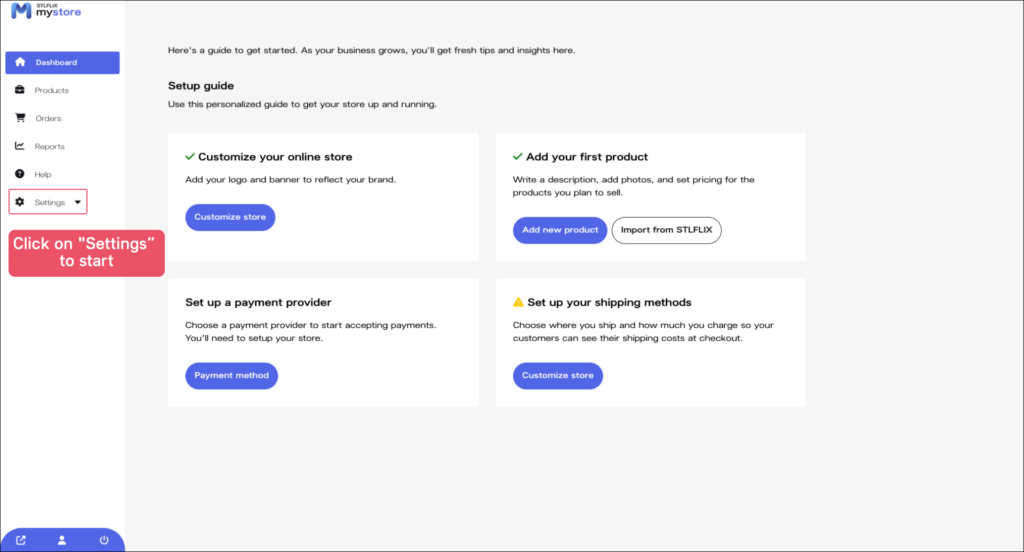Click the Orders shopping cart icon

coord(20,118)
